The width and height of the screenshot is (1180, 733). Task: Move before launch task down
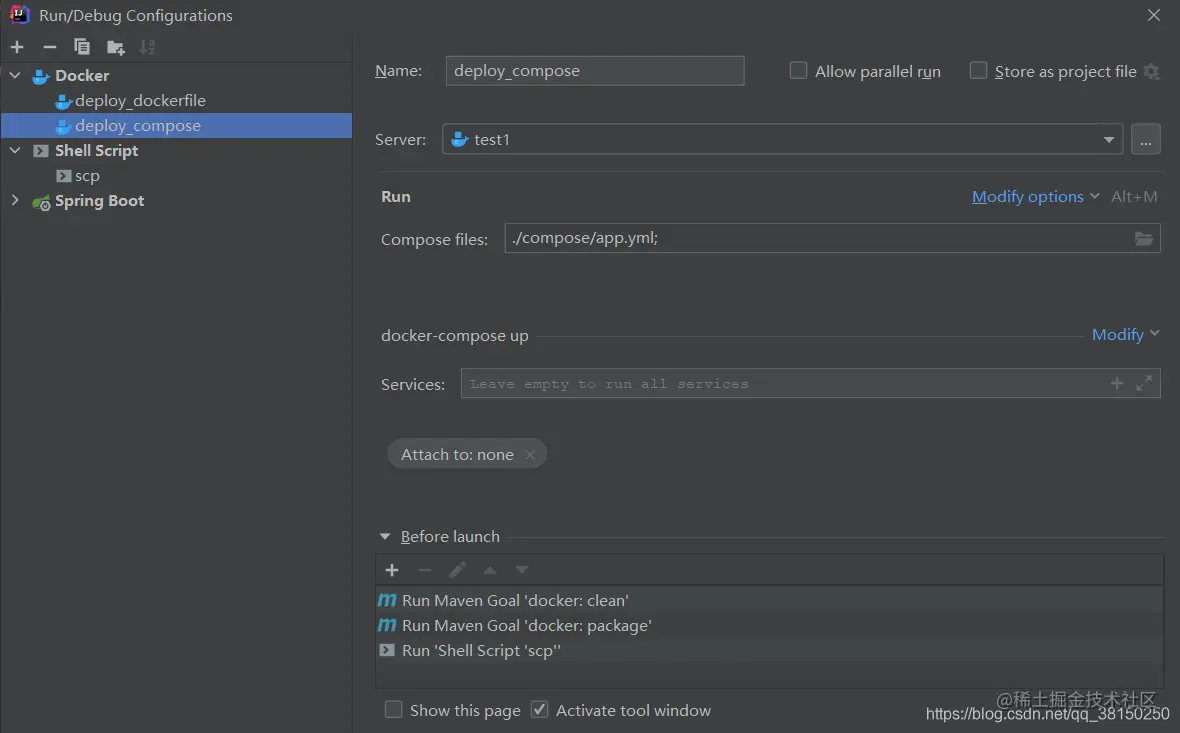[522, 570]
